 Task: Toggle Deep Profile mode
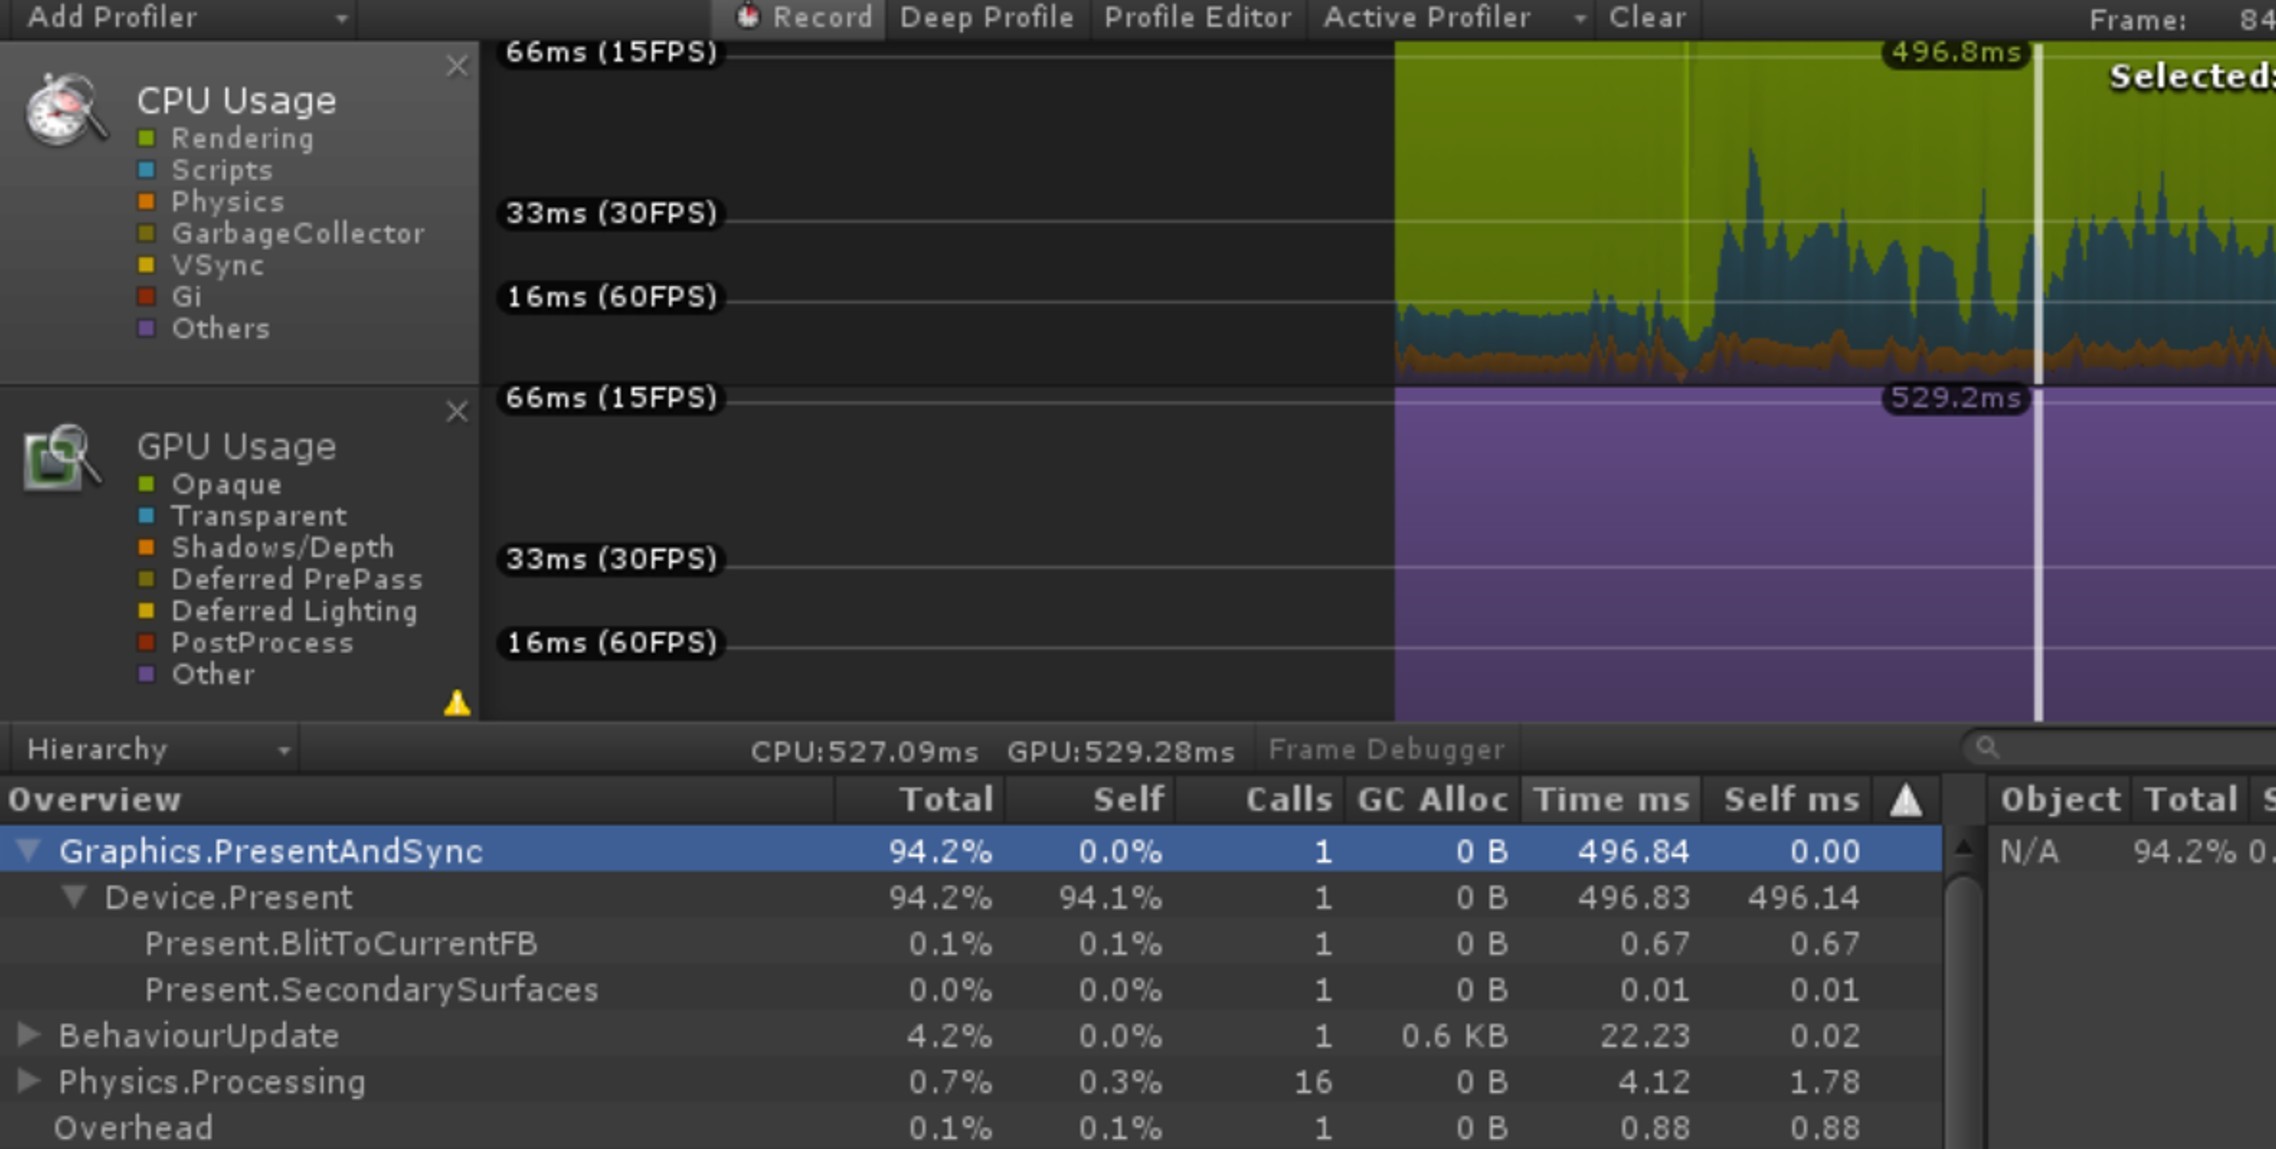tap(988, 16)
